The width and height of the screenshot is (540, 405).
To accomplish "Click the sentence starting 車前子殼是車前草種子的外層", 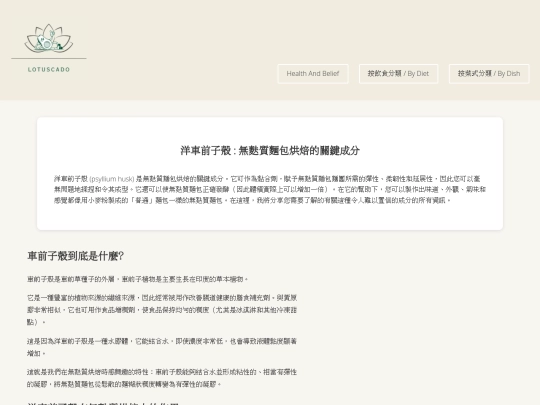I will point(137,279).
